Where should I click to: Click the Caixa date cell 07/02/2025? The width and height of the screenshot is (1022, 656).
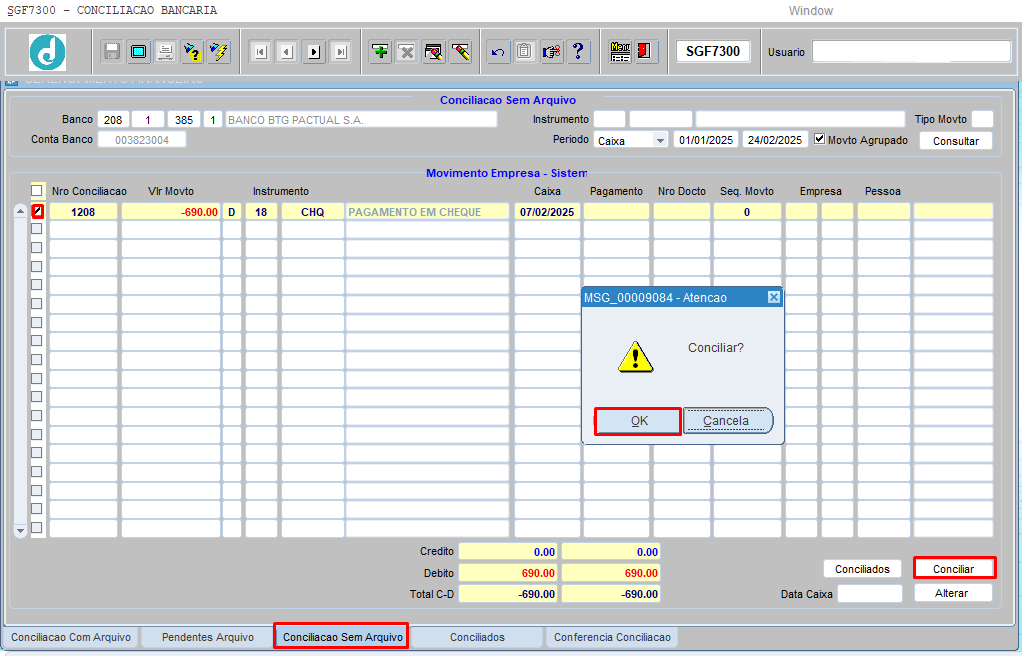click(547, 212)
